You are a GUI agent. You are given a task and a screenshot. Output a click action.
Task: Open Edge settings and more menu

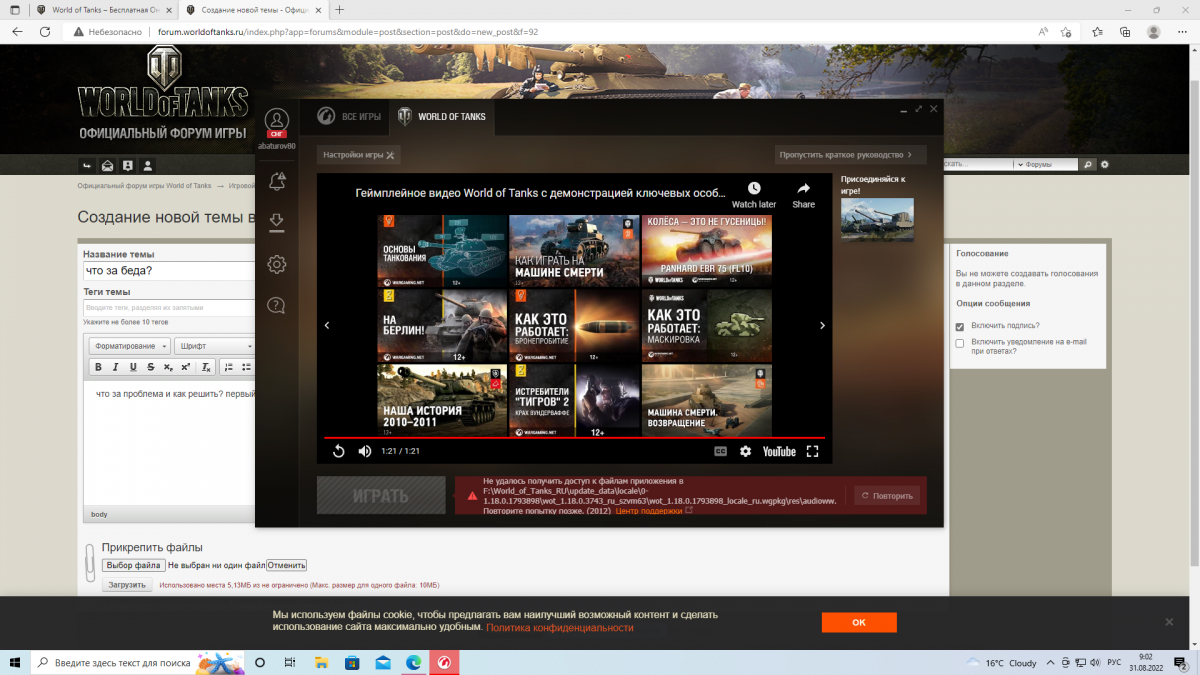coord(1182,31)
